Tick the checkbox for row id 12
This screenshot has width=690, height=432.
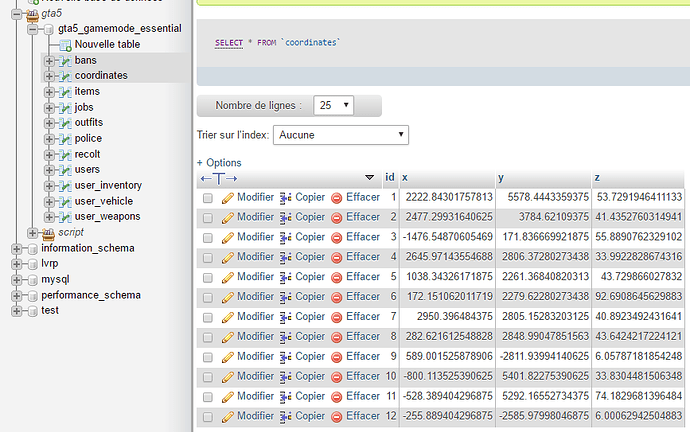208,417
